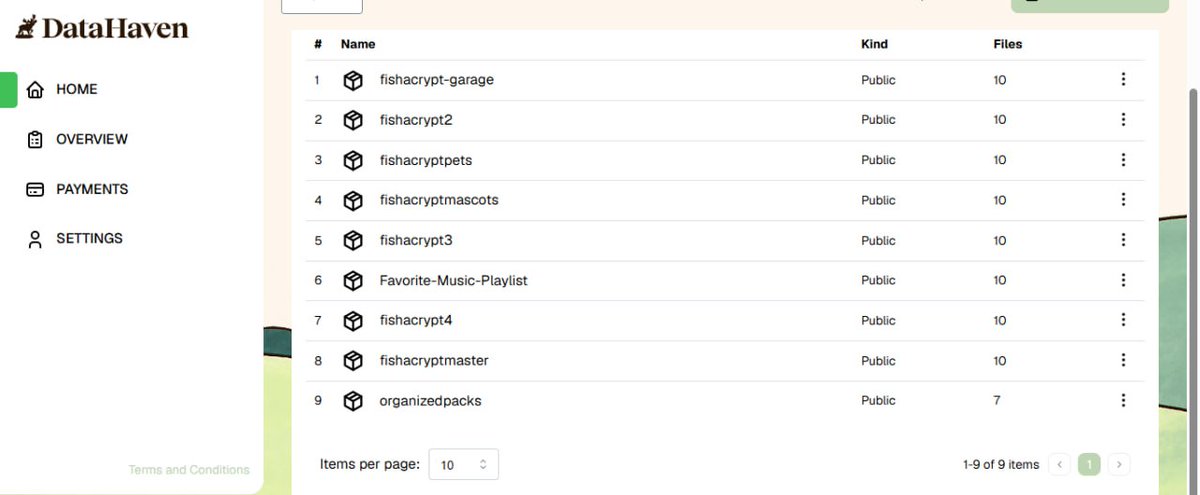Image resolution: width=1200 pixels, height=495 pixels.
Task: Click the cube icon for fishacrypt2
Action: 353,120
